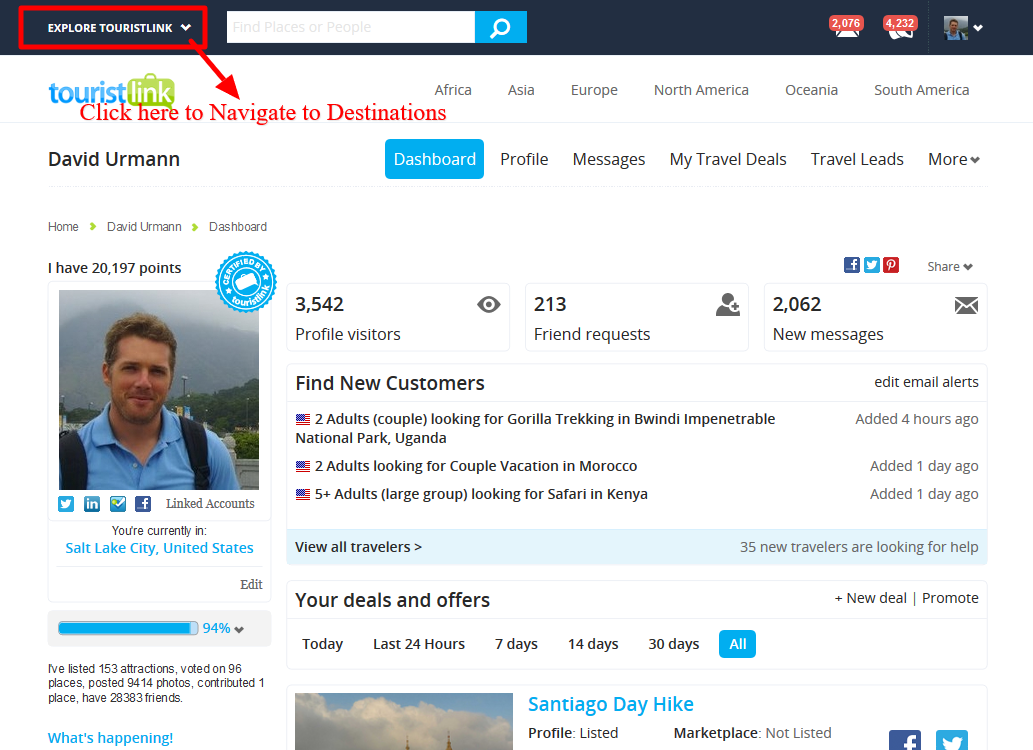Click the + New deal link
The height and width of the screenshot is (750, 1033).
pos(871,598)
